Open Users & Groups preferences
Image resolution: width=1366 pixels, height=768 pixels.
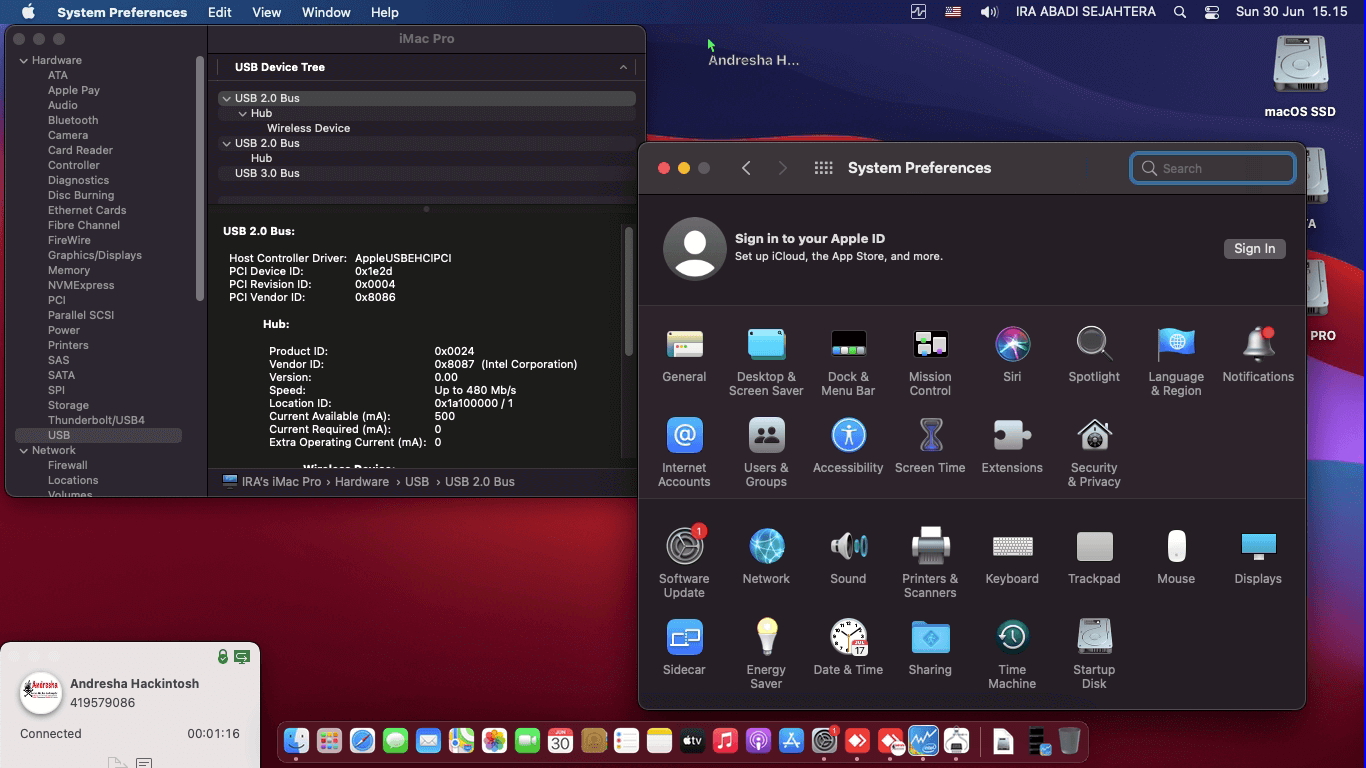tap(766, 453)
